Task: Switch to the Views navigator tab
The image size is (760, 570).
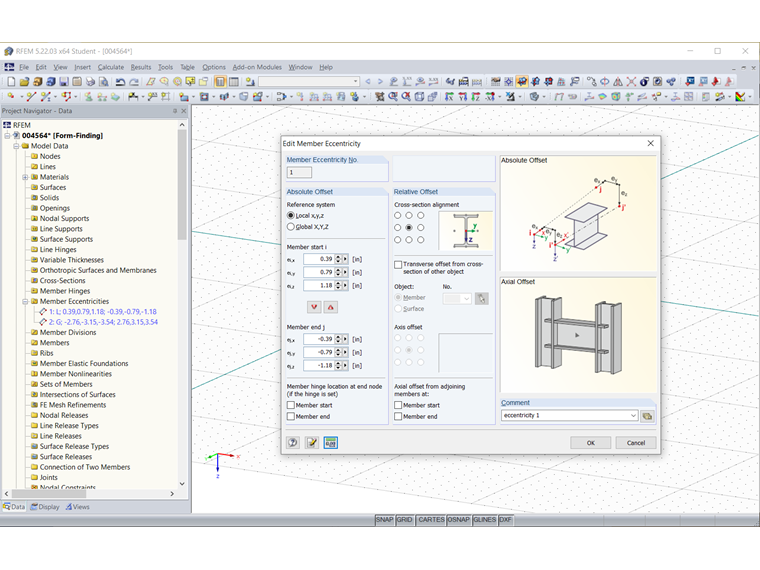Action: pos(78,507)
